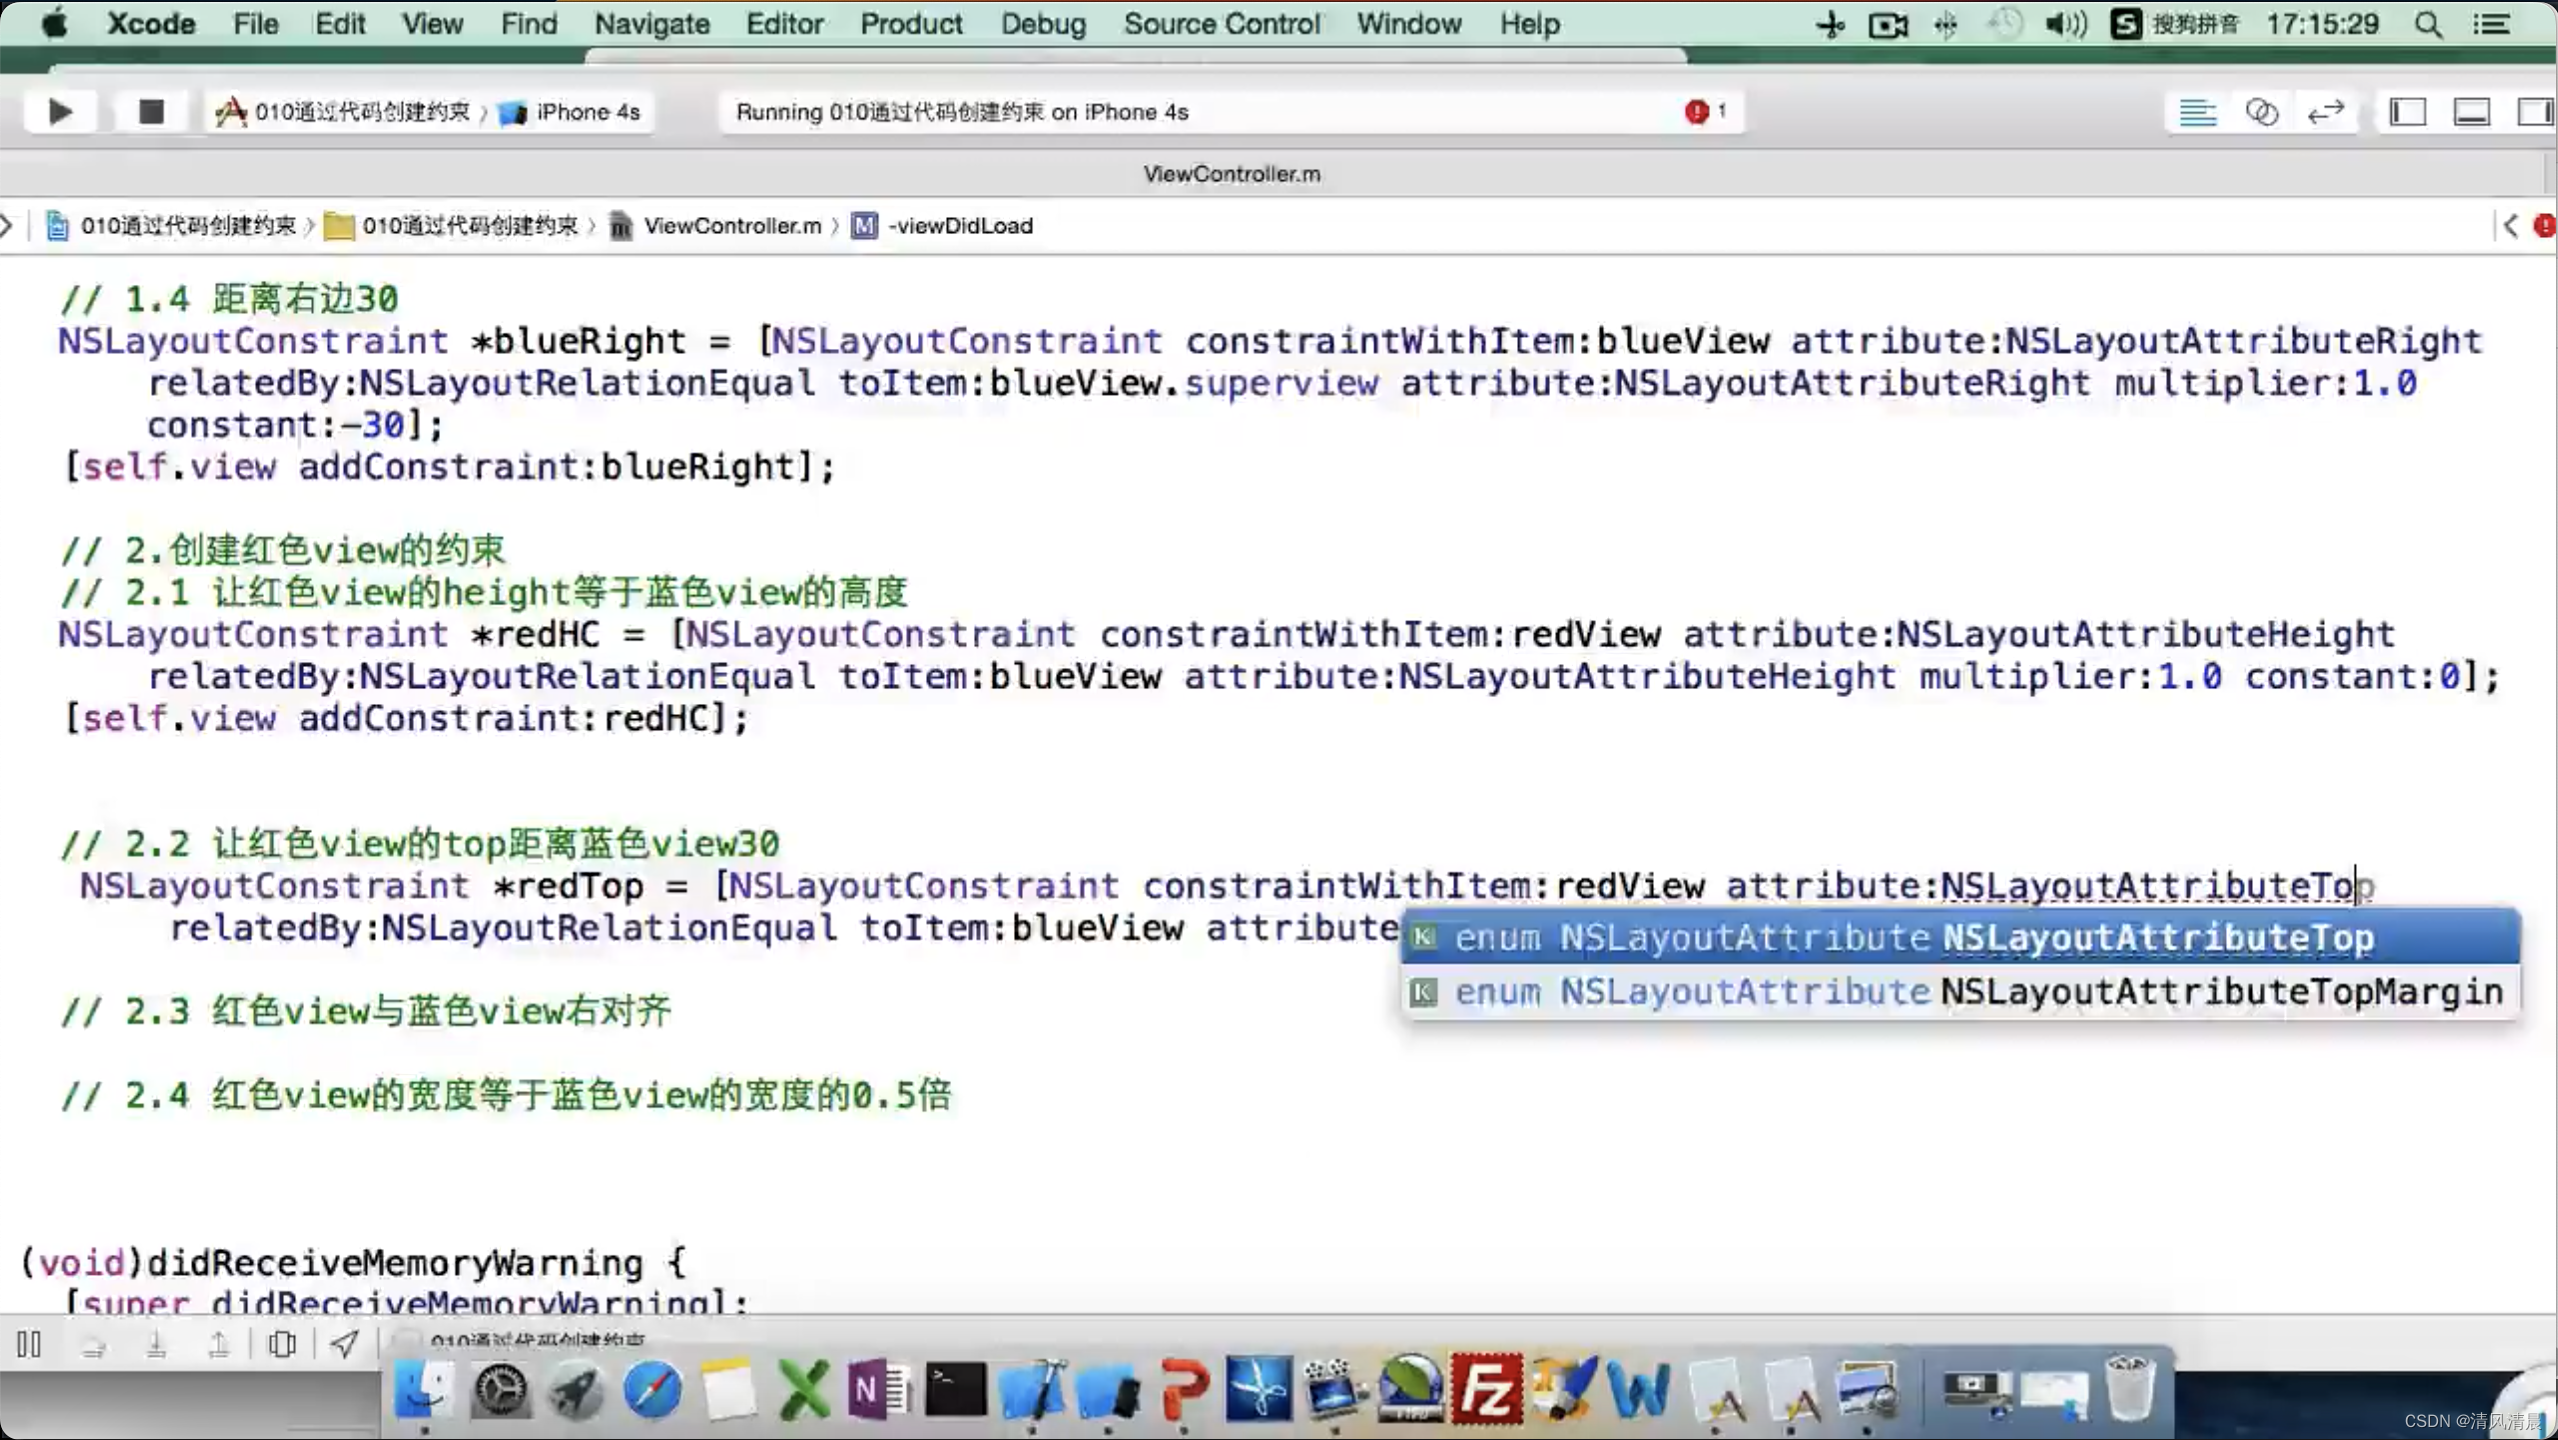The image size is (2558, 1440).
Task: Click the Step over debug button
Action: (x=93, y=1346)
